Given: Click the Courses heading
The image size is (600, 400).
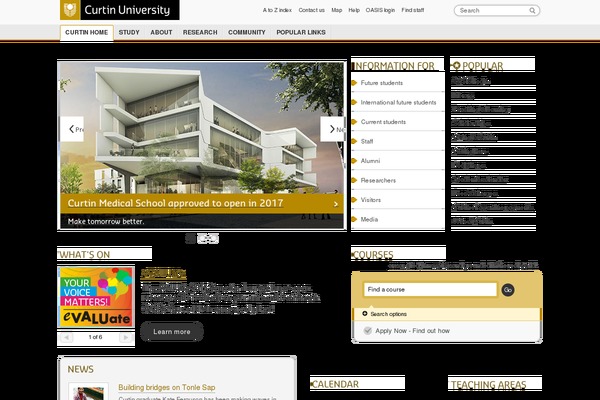Looking at the screenshot, I should click(373, 255).
